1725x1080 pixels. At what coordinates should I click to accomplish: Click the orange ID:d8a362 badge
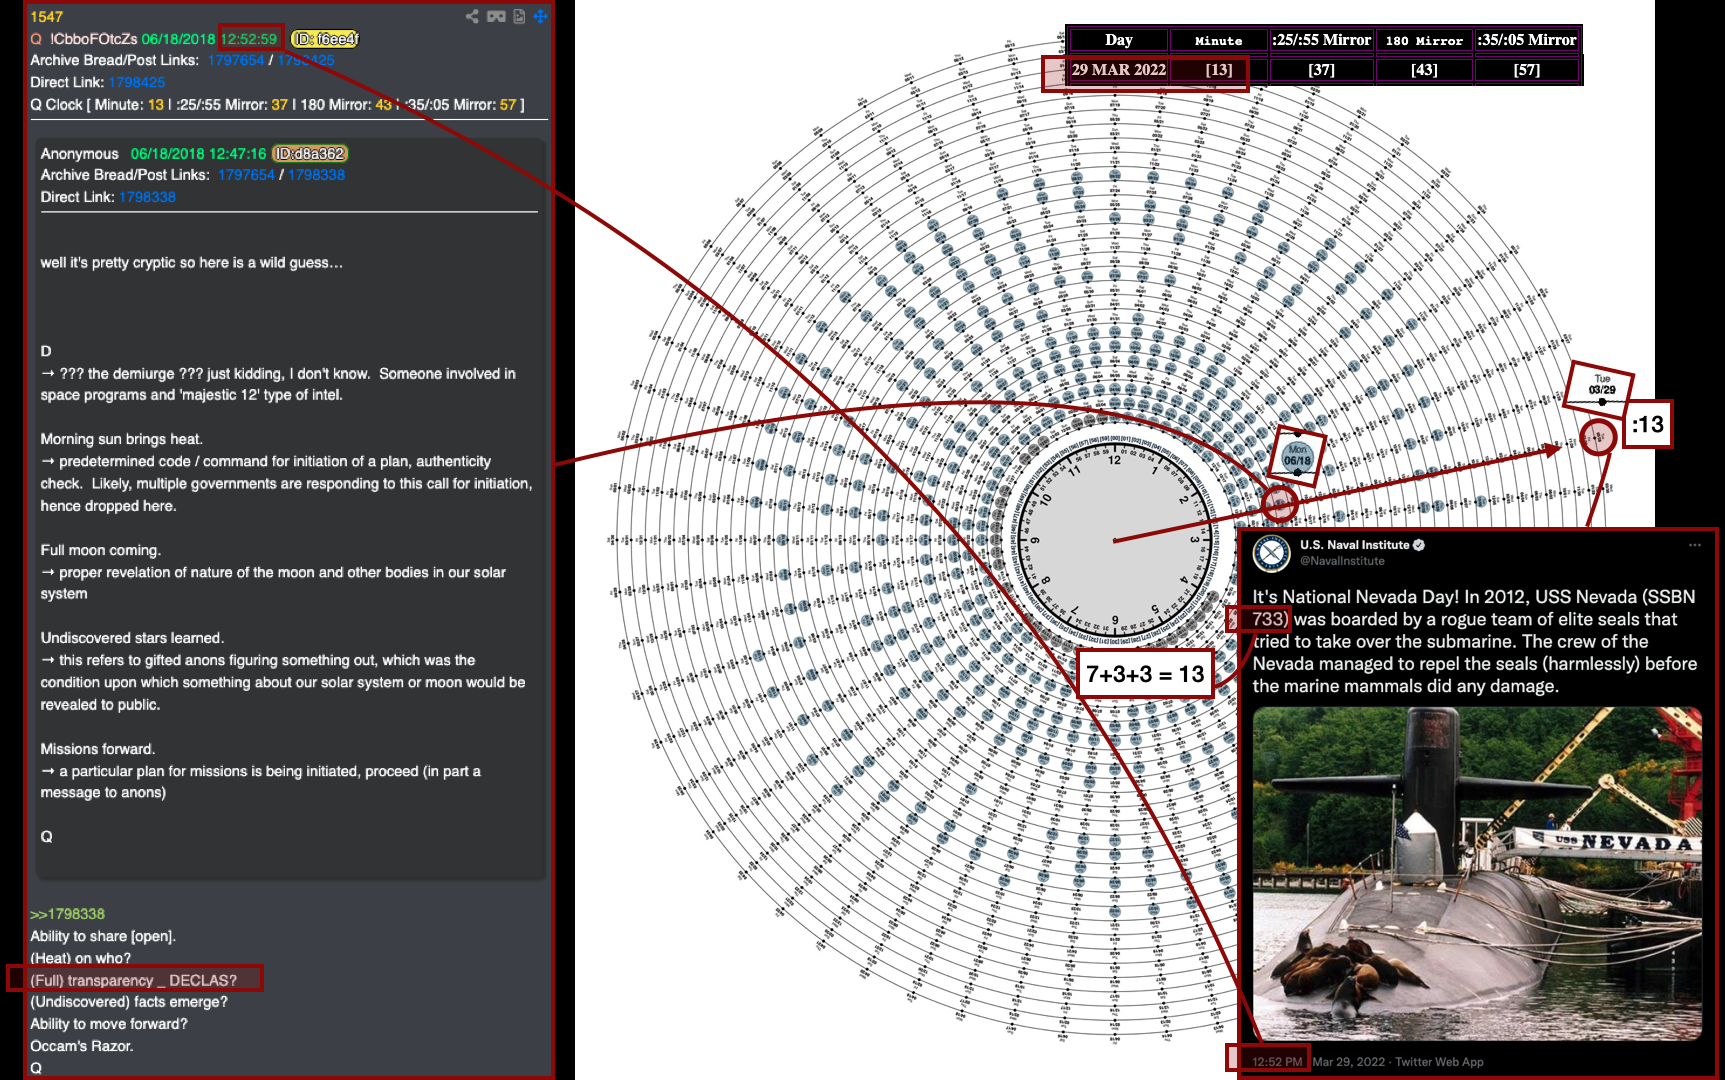coord(310,154)
